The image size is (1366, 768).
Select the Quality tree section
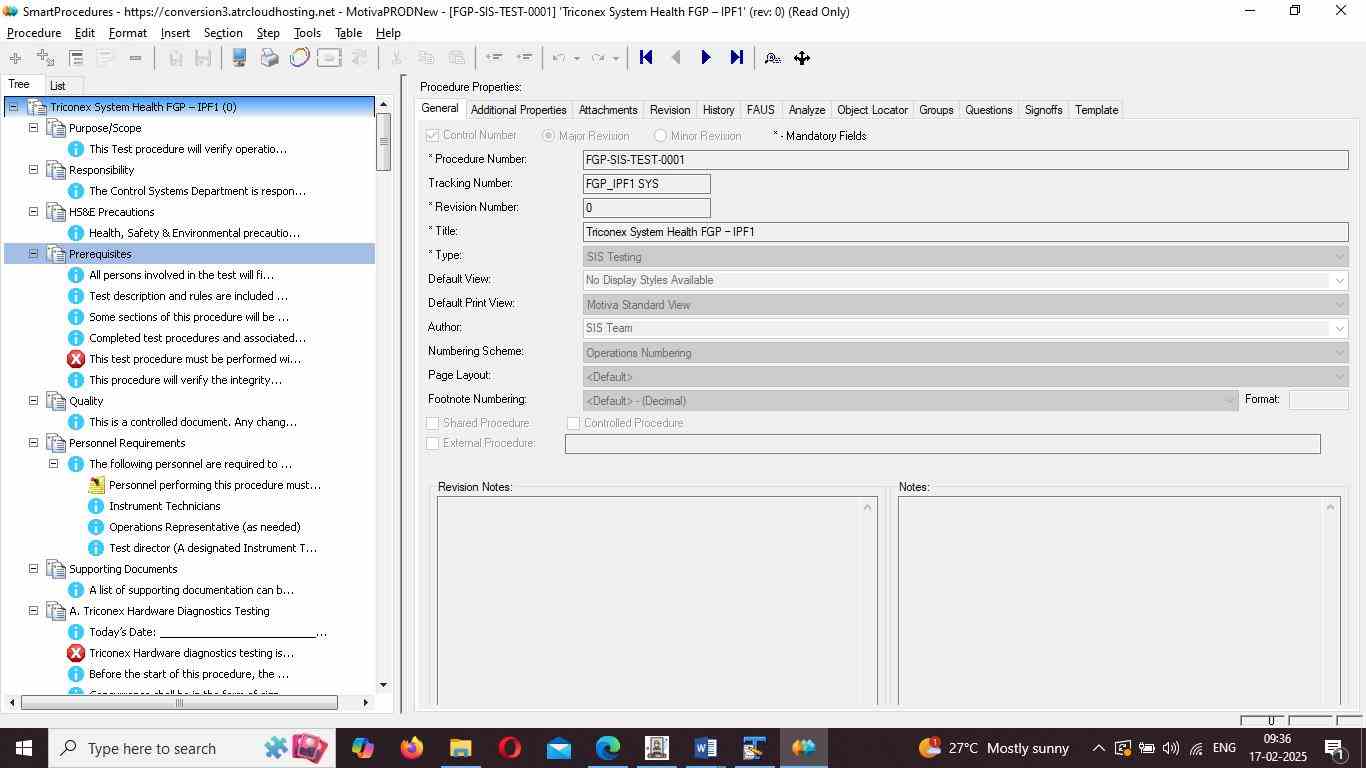pyautogui.click(x=86, y=401)
